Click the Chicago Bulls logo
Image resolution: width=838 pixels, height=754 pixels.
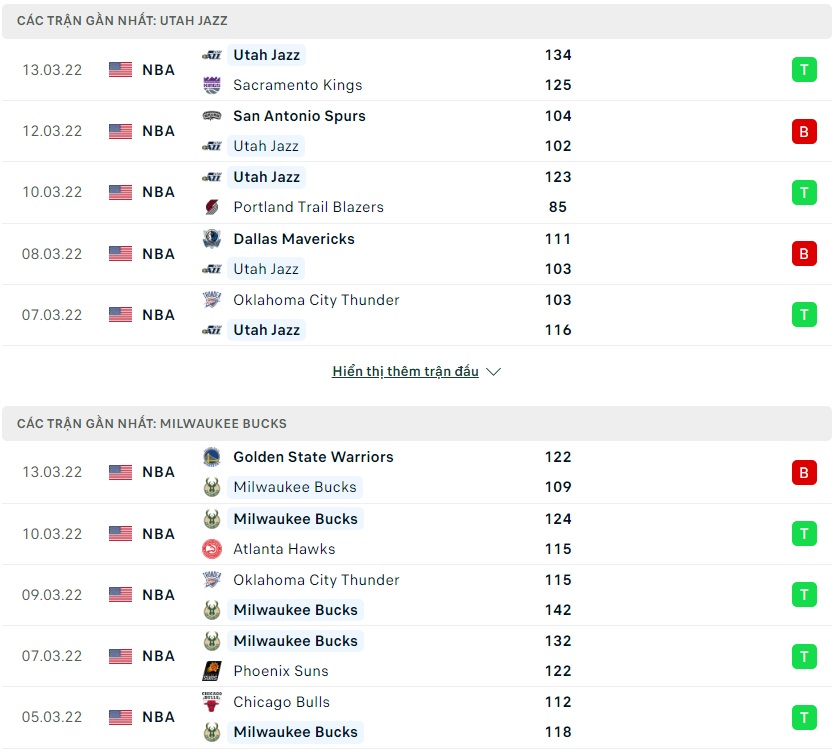211,702
